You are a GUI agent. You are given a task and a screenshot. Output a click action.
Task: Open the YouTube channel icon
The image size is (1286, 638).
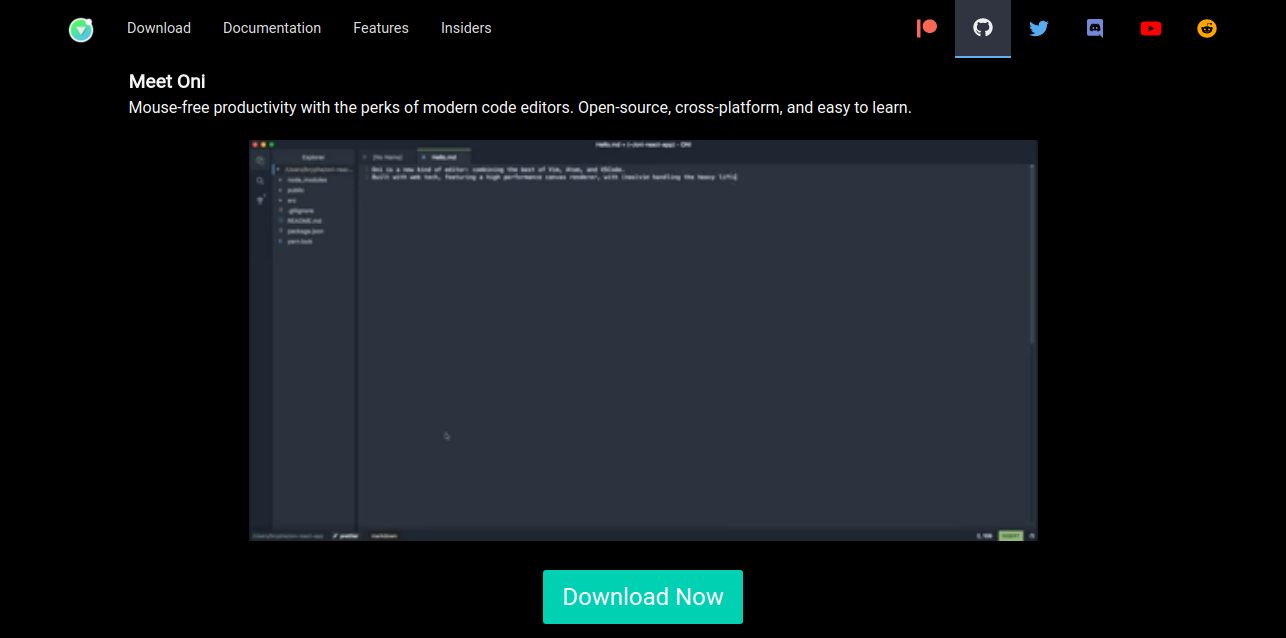(1151, 28)
